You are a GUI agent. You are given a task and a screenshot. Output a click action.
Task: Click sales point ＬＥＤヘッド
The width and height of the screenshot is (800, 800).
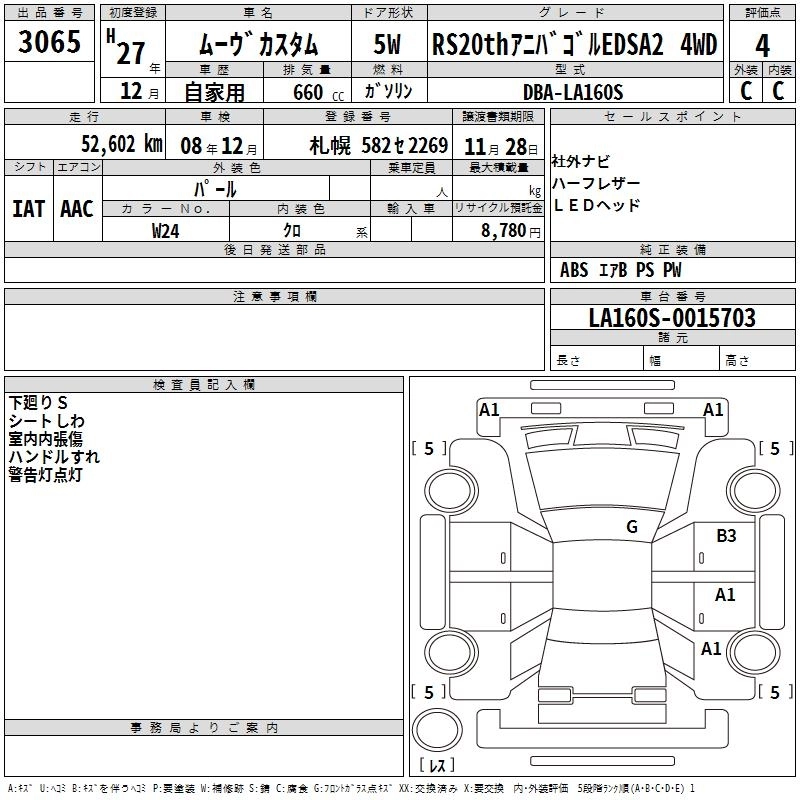tap(596, 205)
